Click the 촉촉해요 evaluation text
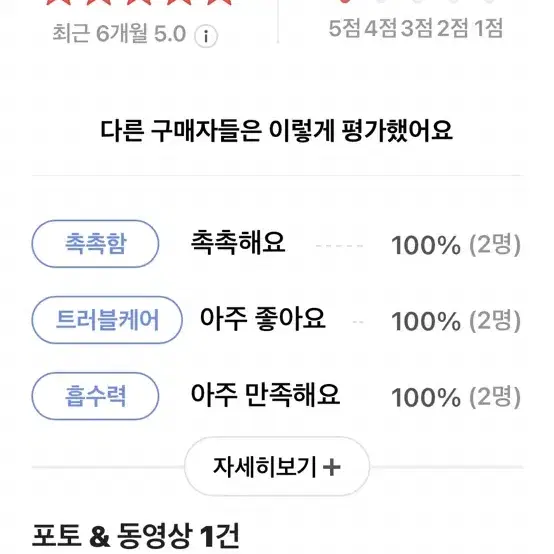The width and height of the screenshot is (554, 554). coord(238,243)
